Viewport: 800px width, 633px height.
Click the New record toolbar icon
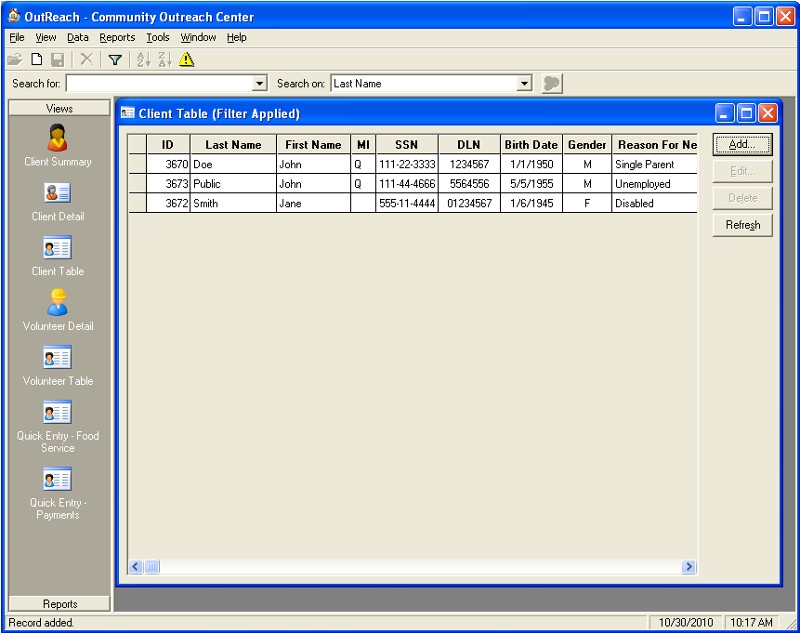(35, 60)
